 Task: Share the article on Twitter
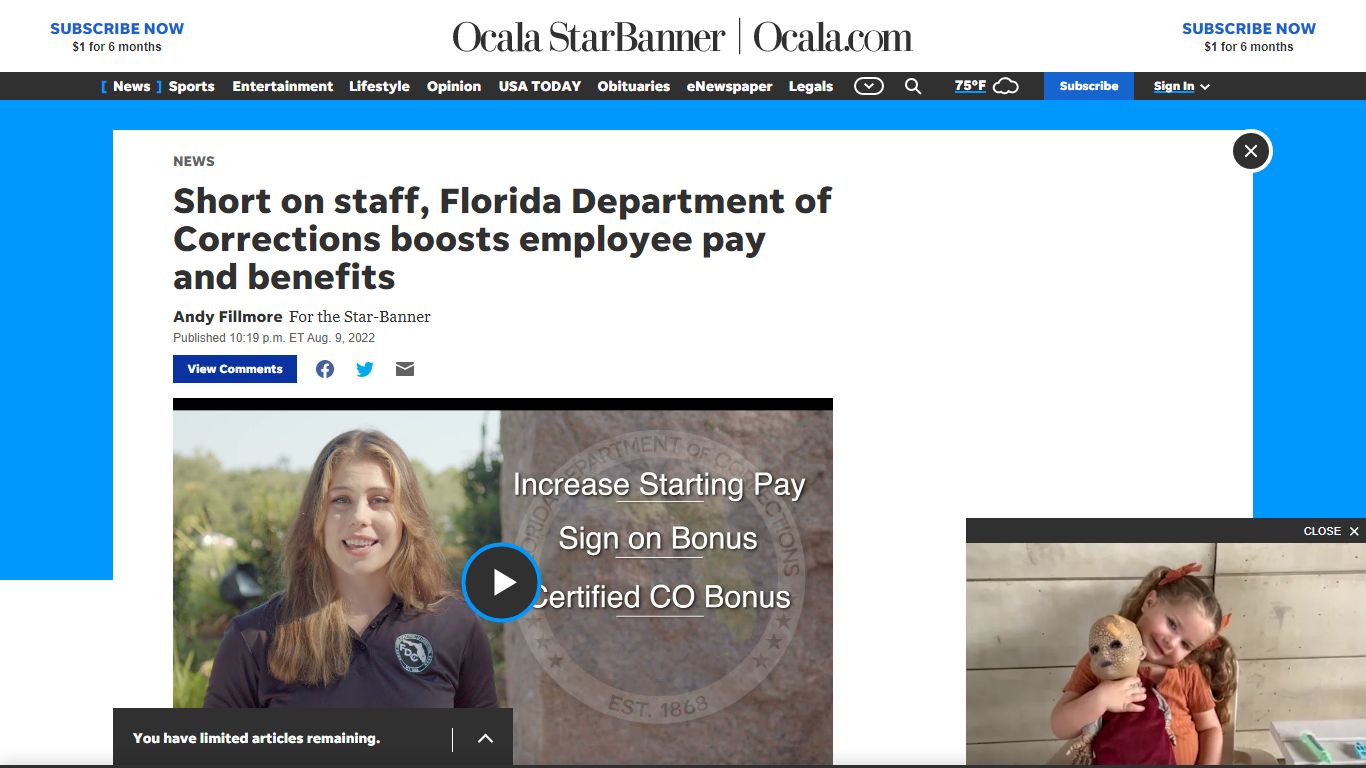[x=365, y=369]
